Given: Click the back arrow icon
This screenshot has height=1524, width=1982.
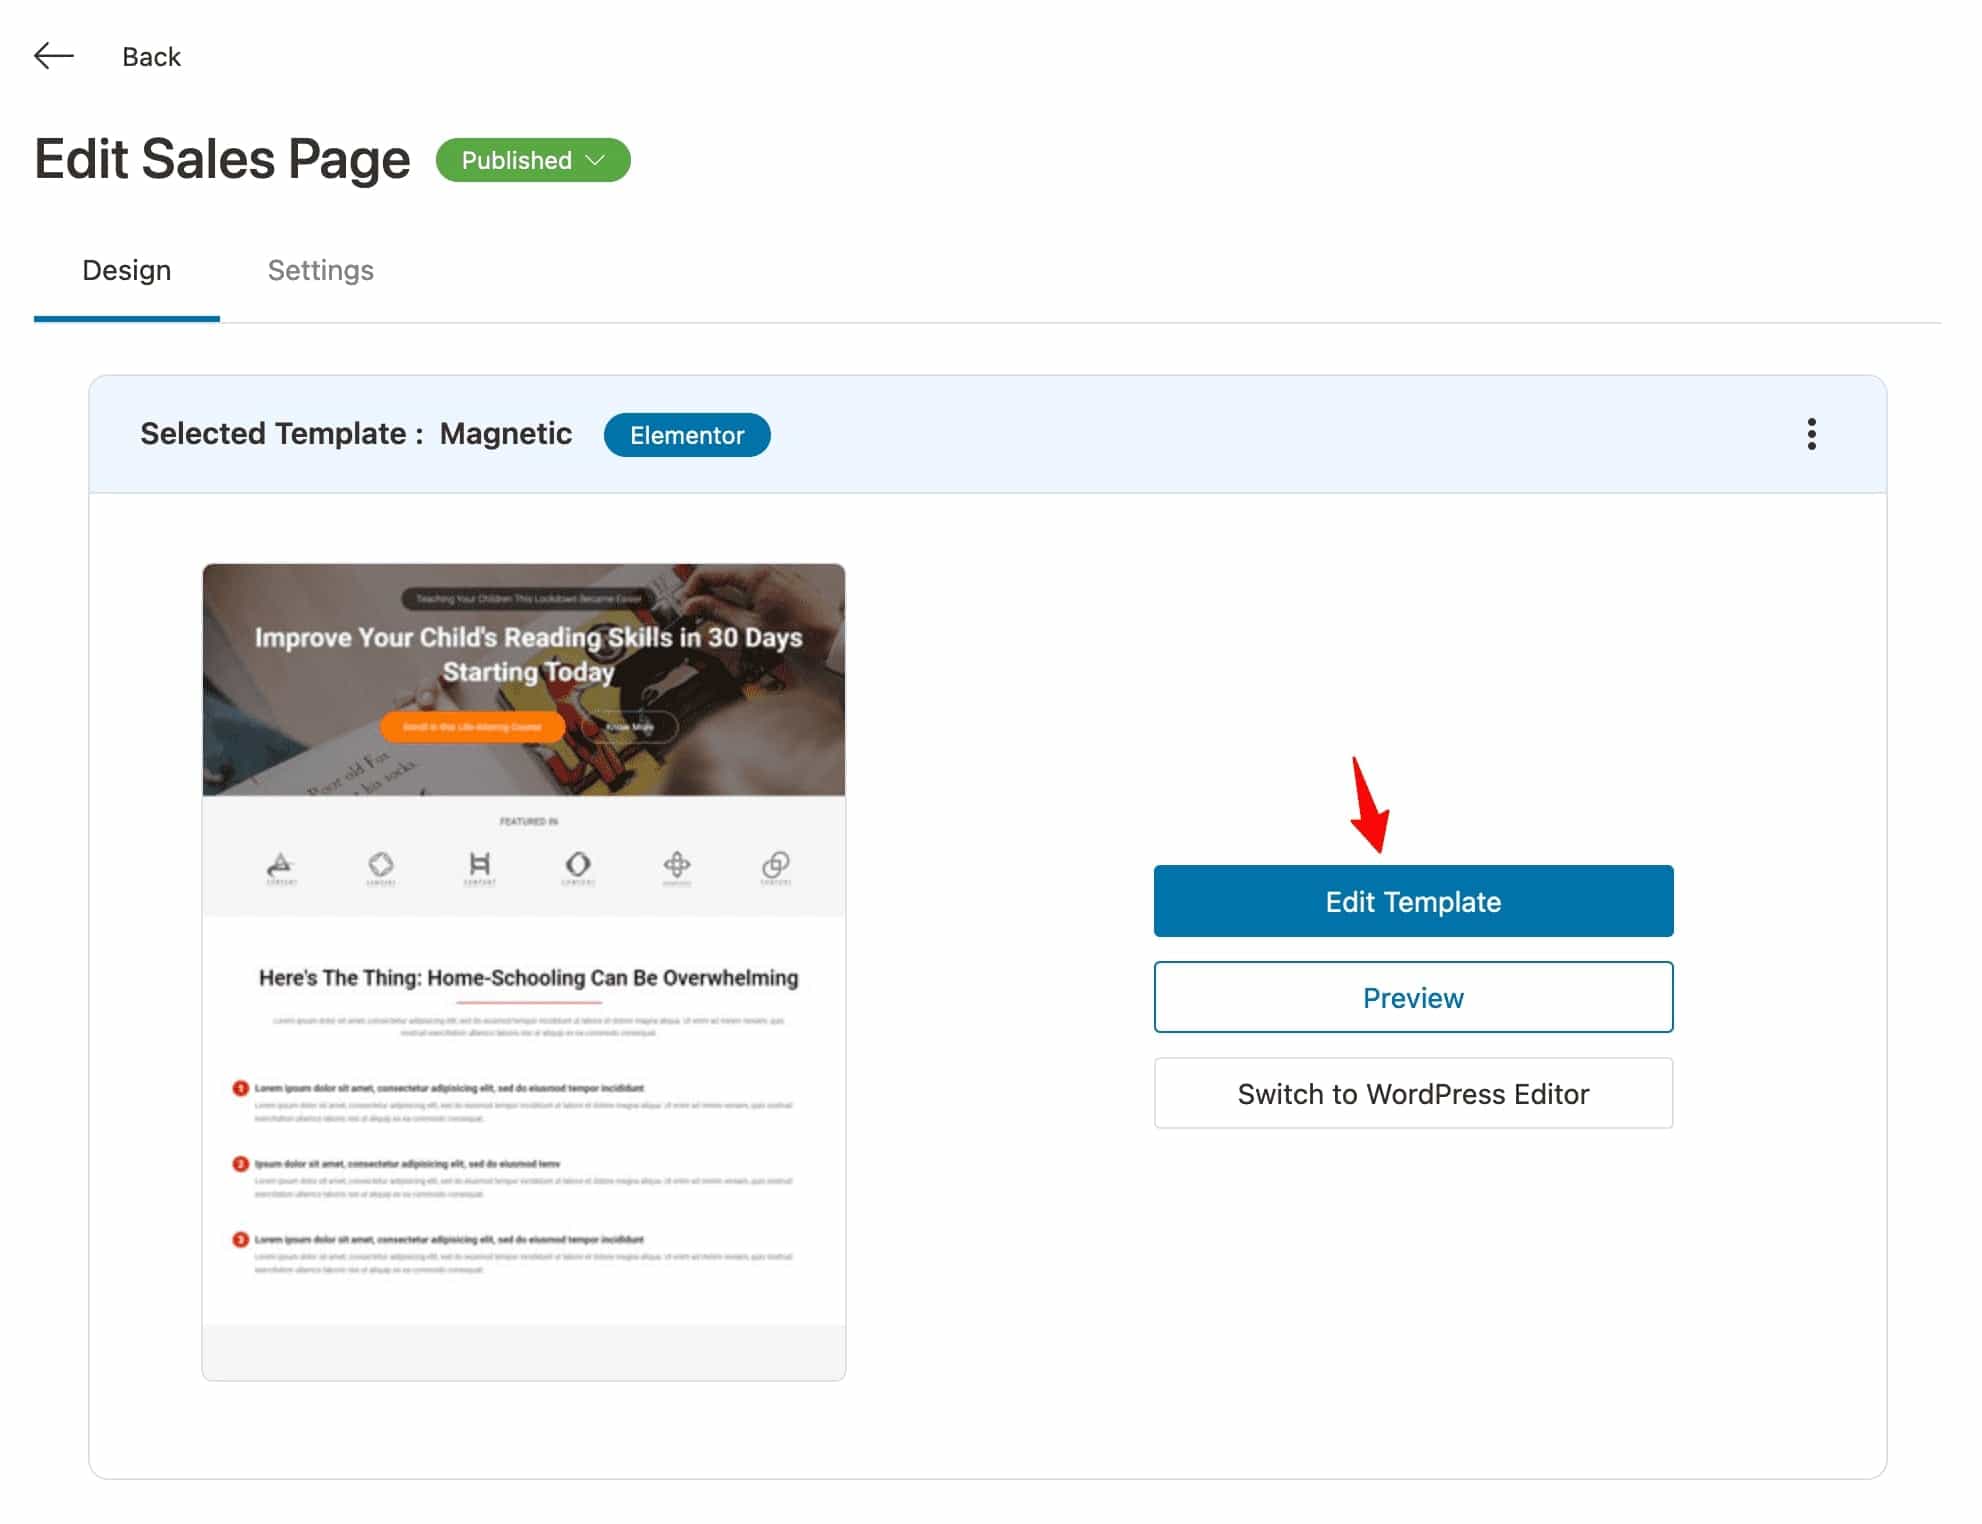Looking at the screenshot, I should click(x=54, y=56).
